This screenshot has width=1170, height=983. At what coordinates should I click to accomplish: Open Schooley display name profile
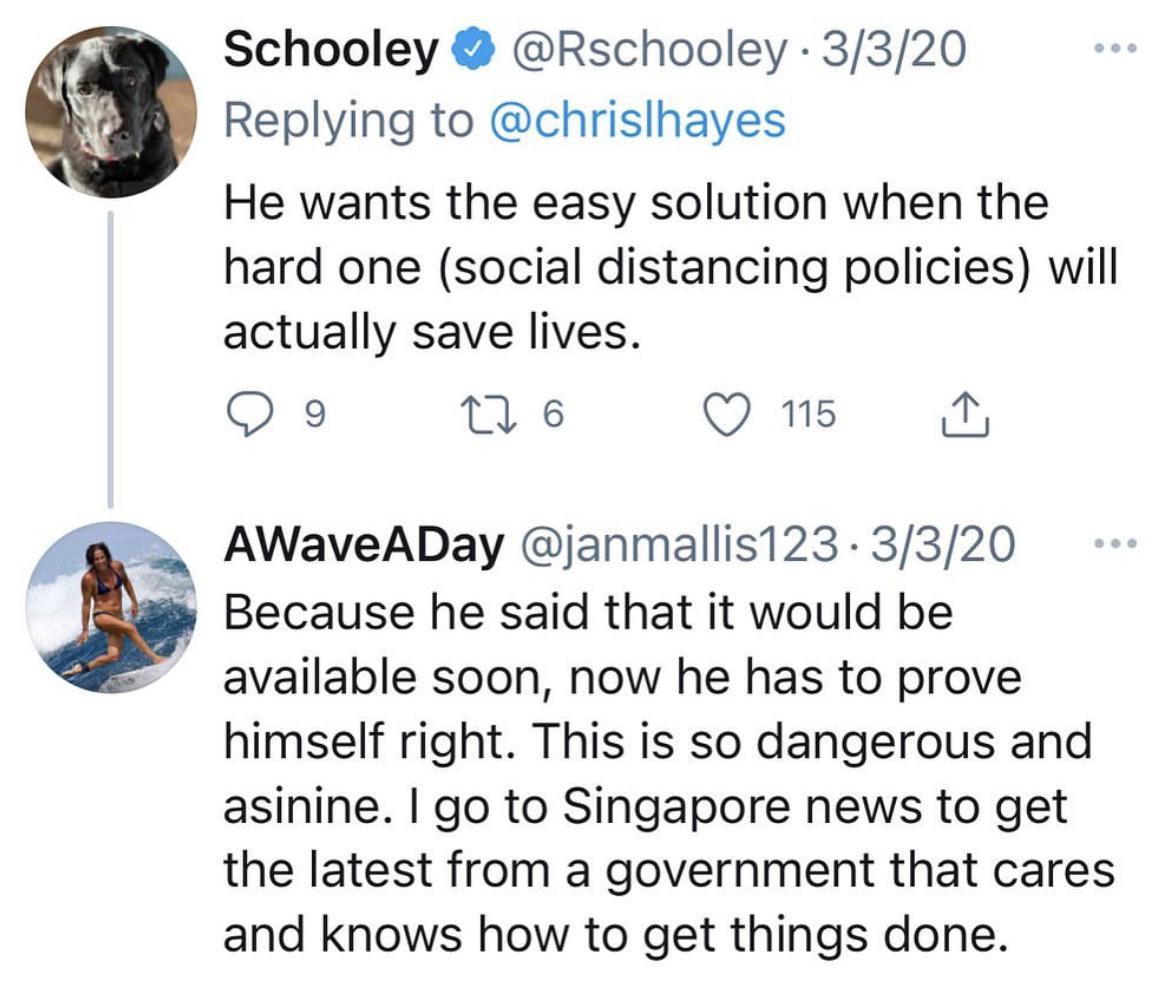[x=332, y=51]
